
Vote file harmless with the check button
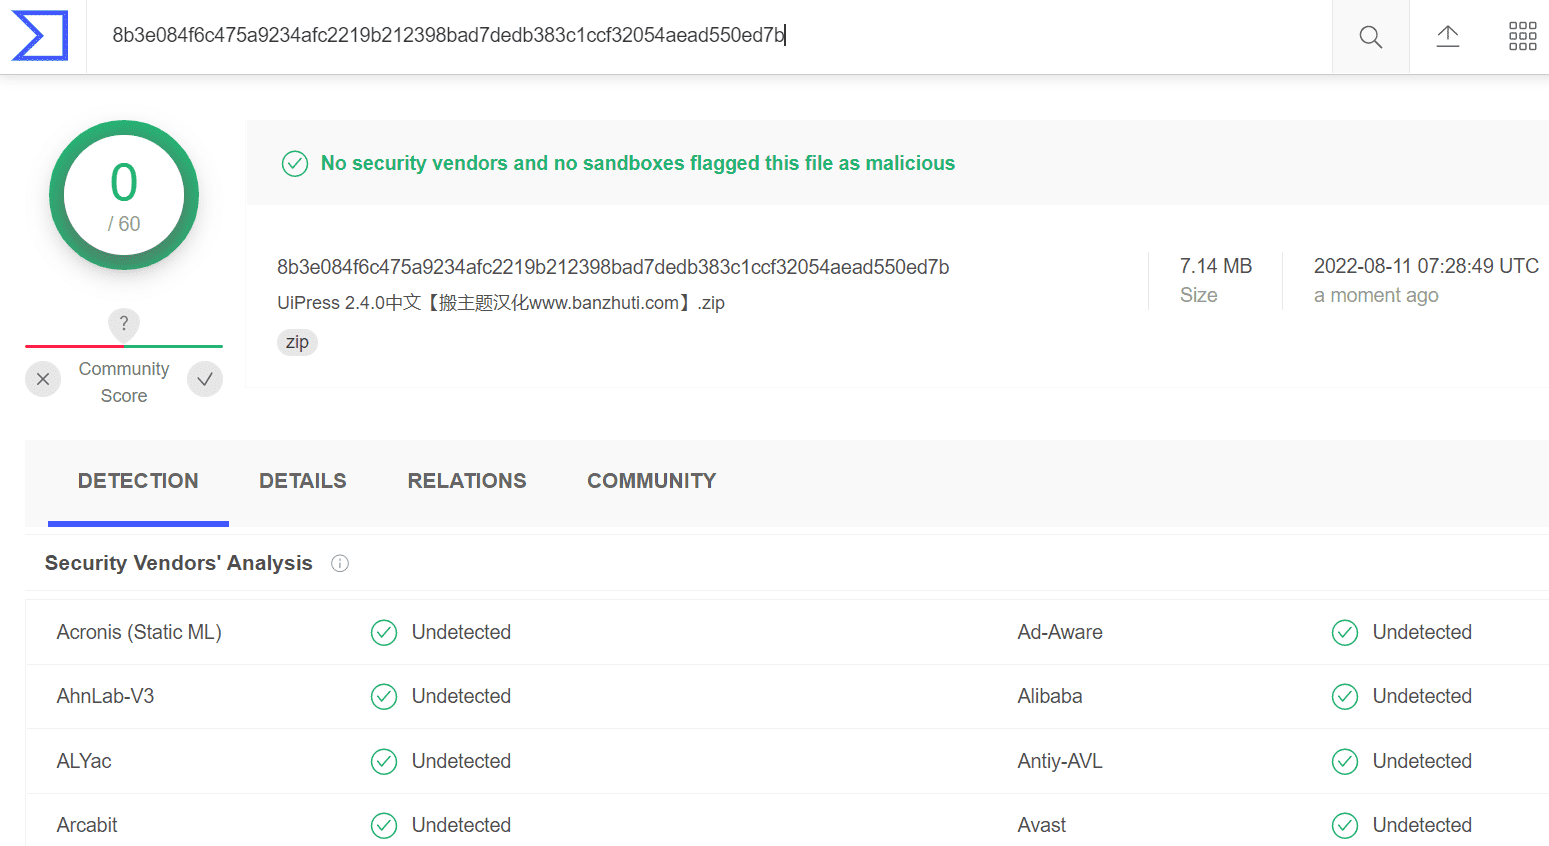(x=205, y=379)
